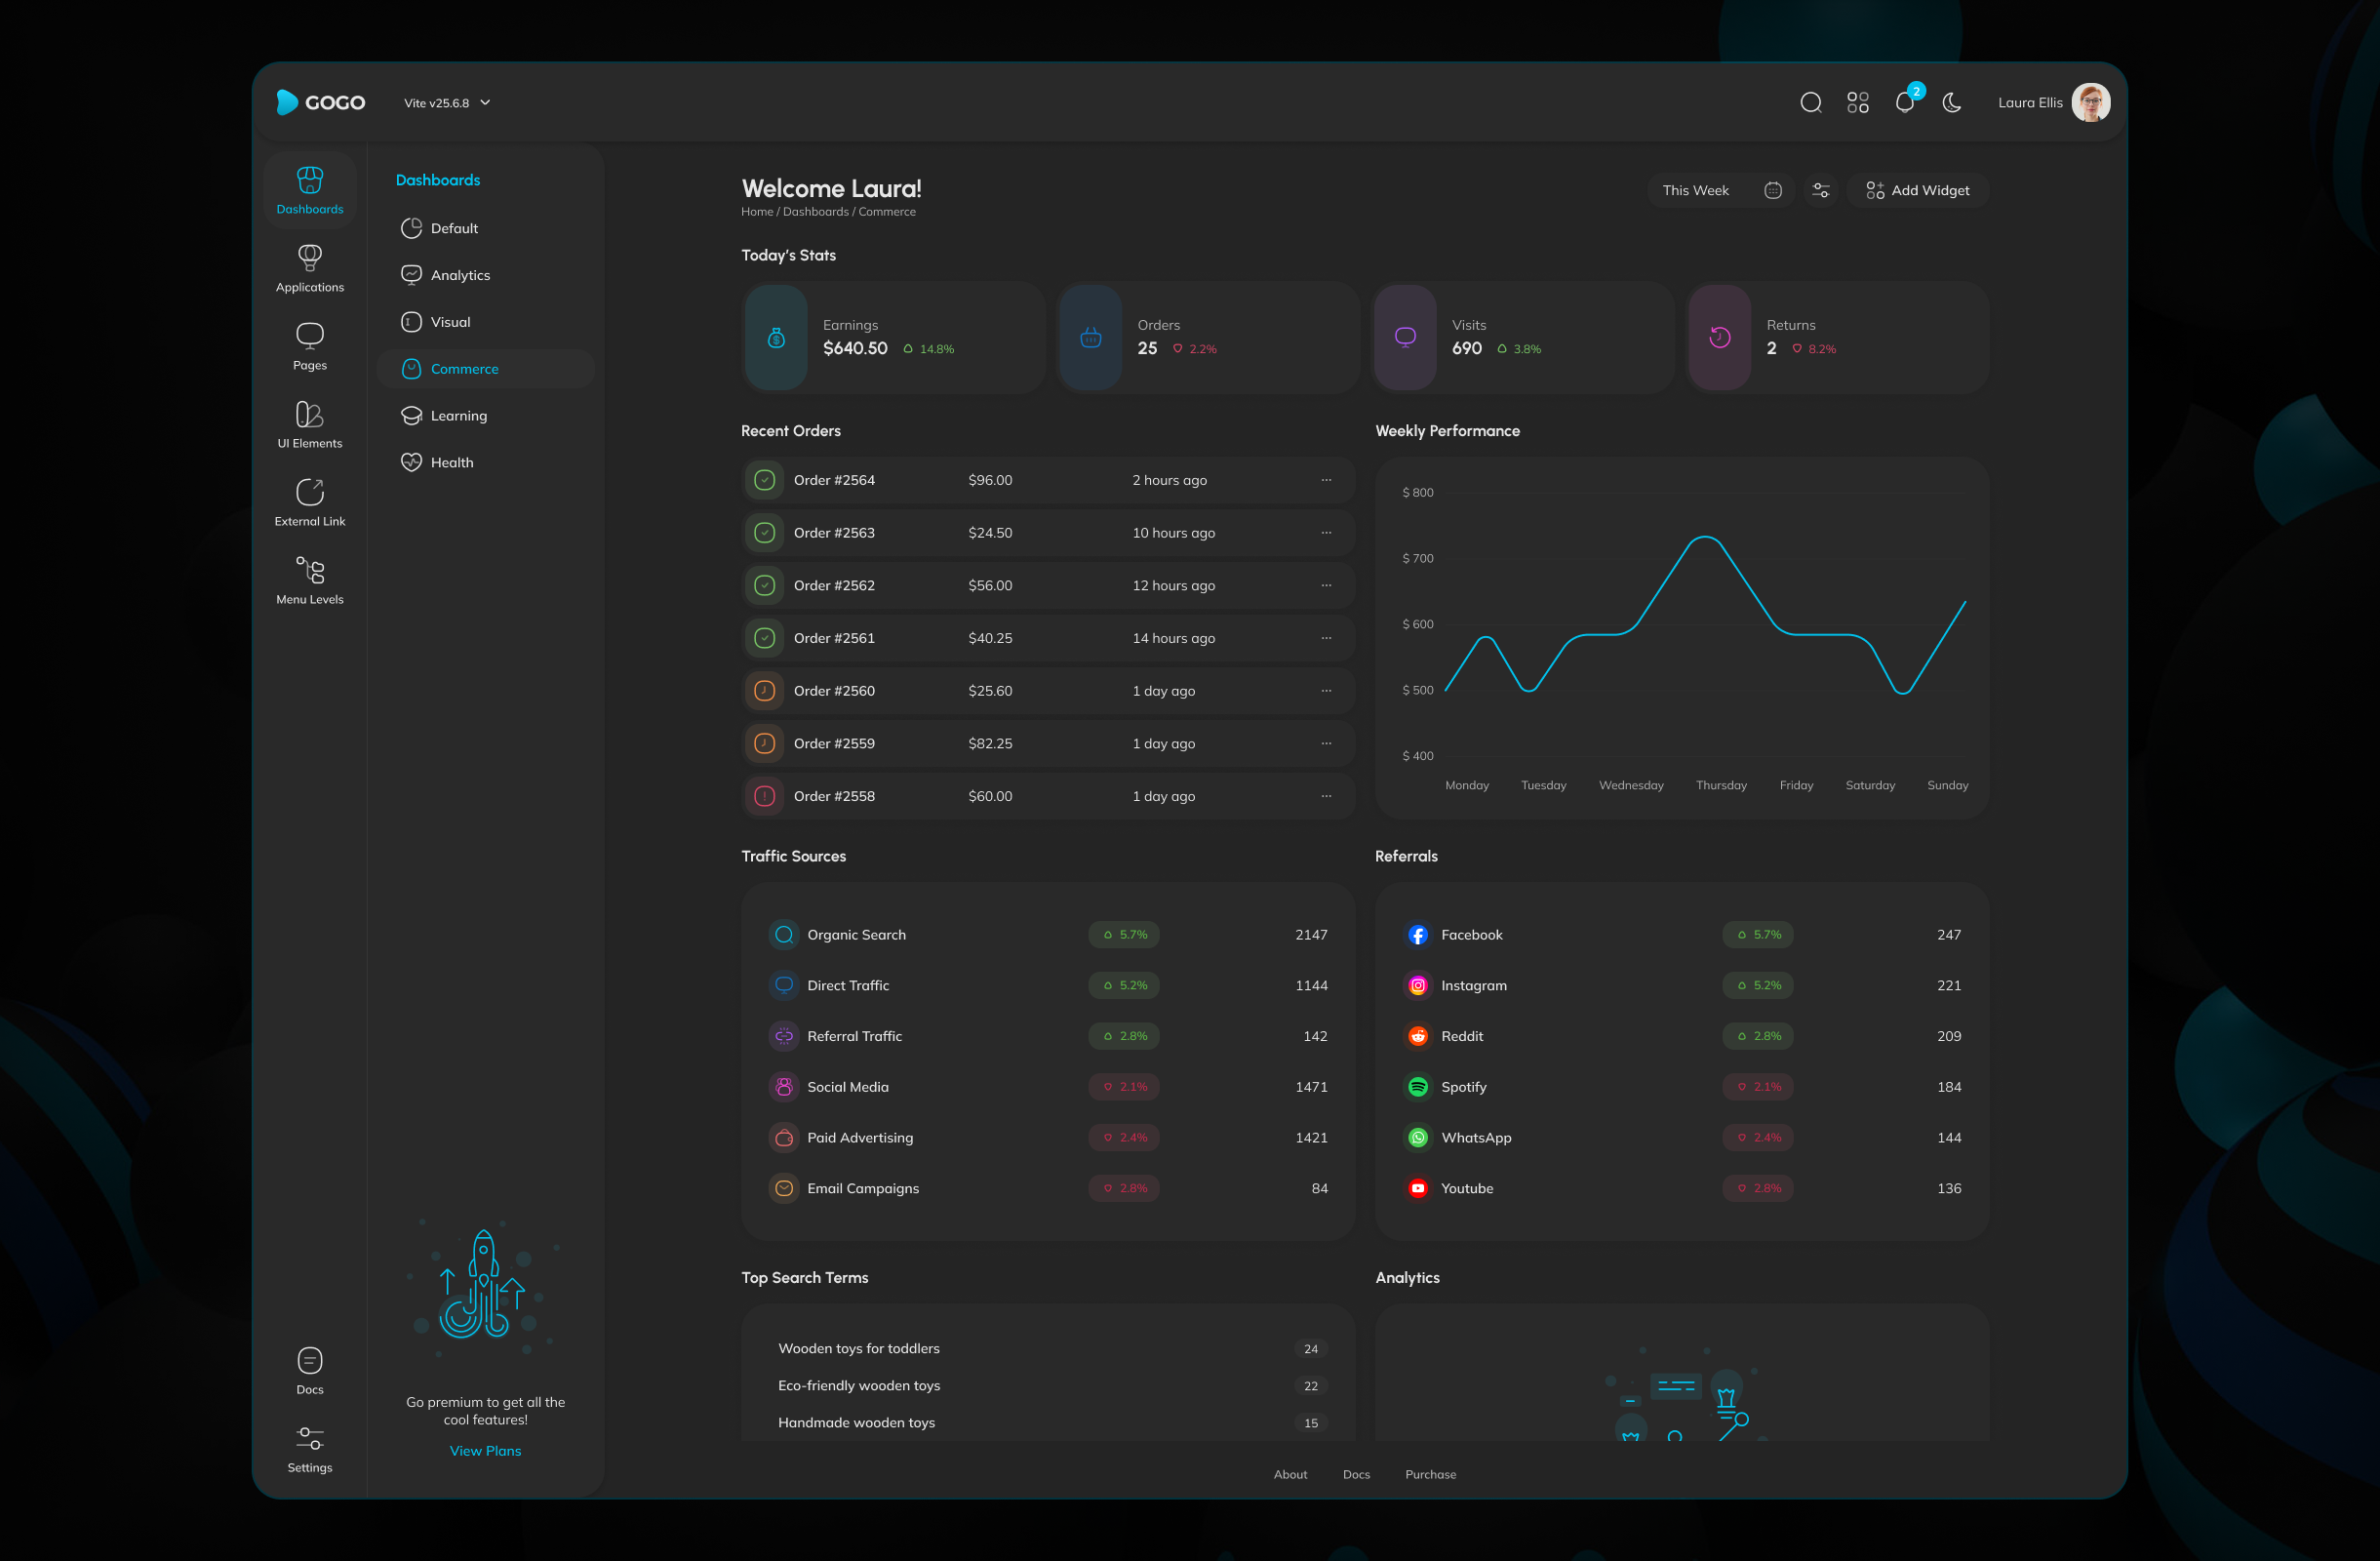Open the calendar picker beside This Week

coord(1772,190)
